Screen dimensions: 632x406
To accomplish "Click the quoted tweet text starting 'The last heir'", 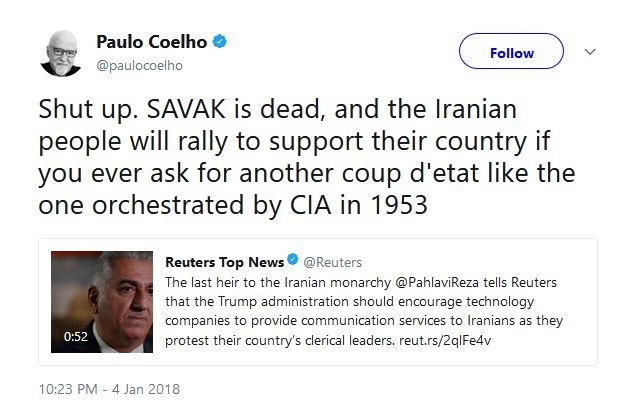I will (364, 311).
